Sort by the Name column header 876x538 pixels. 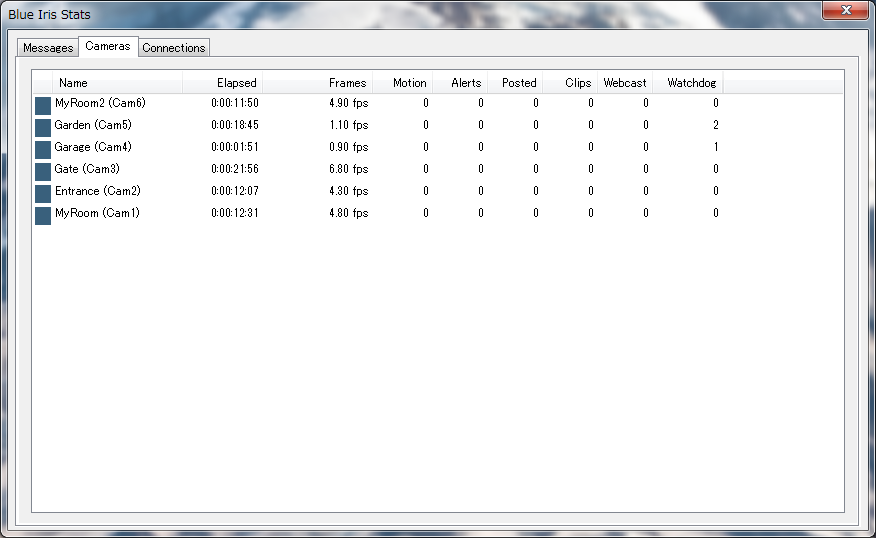pos(117,83)
